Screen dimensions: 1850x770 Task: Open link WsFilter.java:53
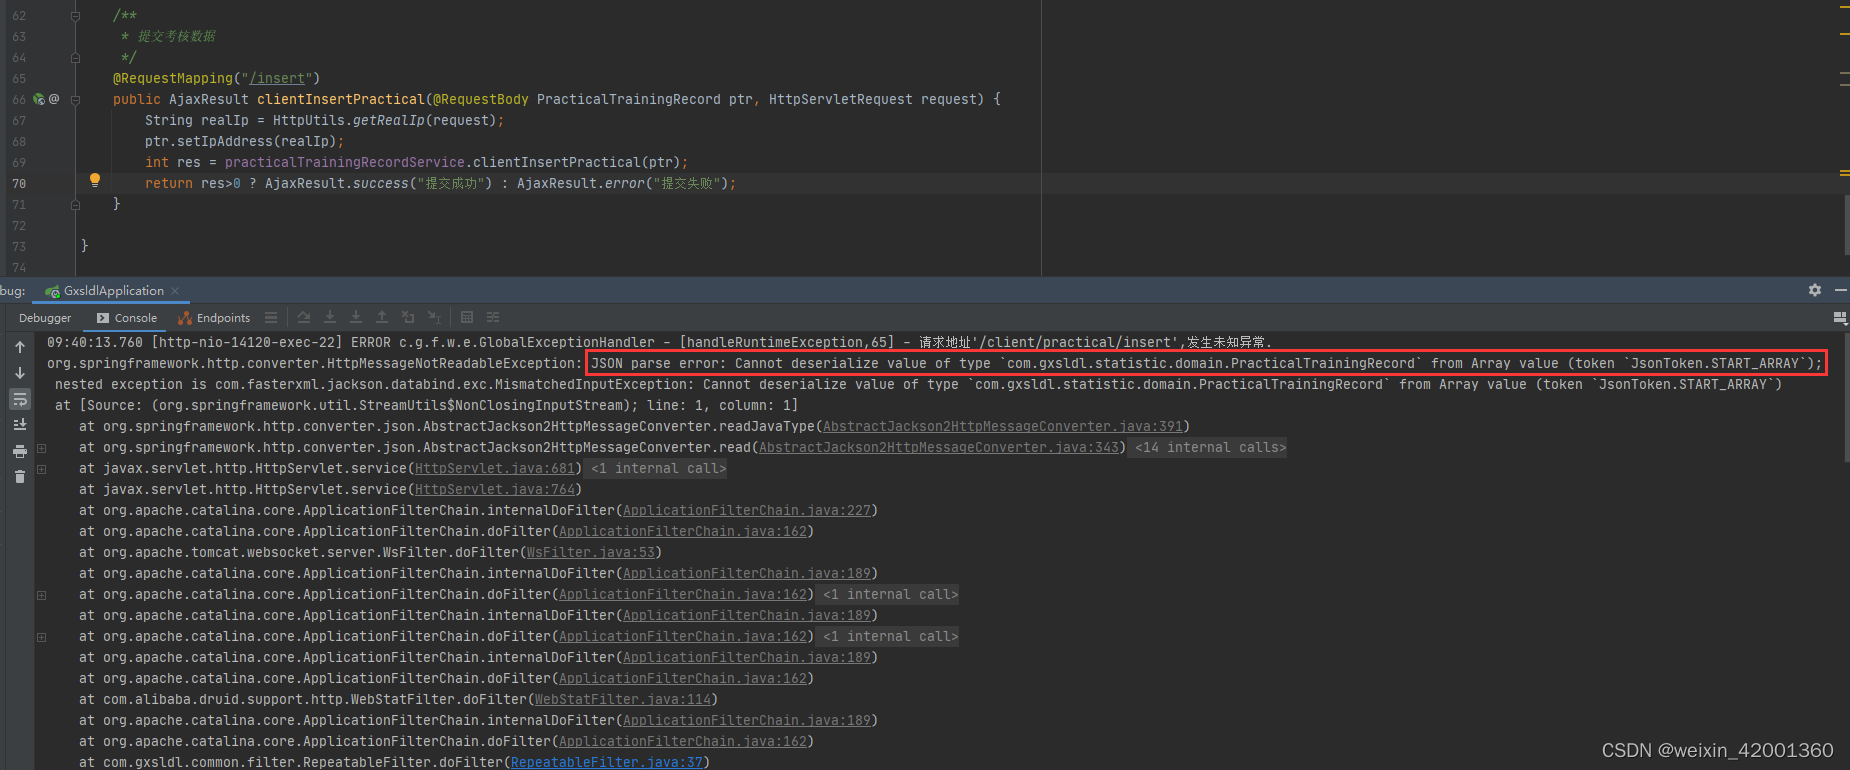coord(591,552)
